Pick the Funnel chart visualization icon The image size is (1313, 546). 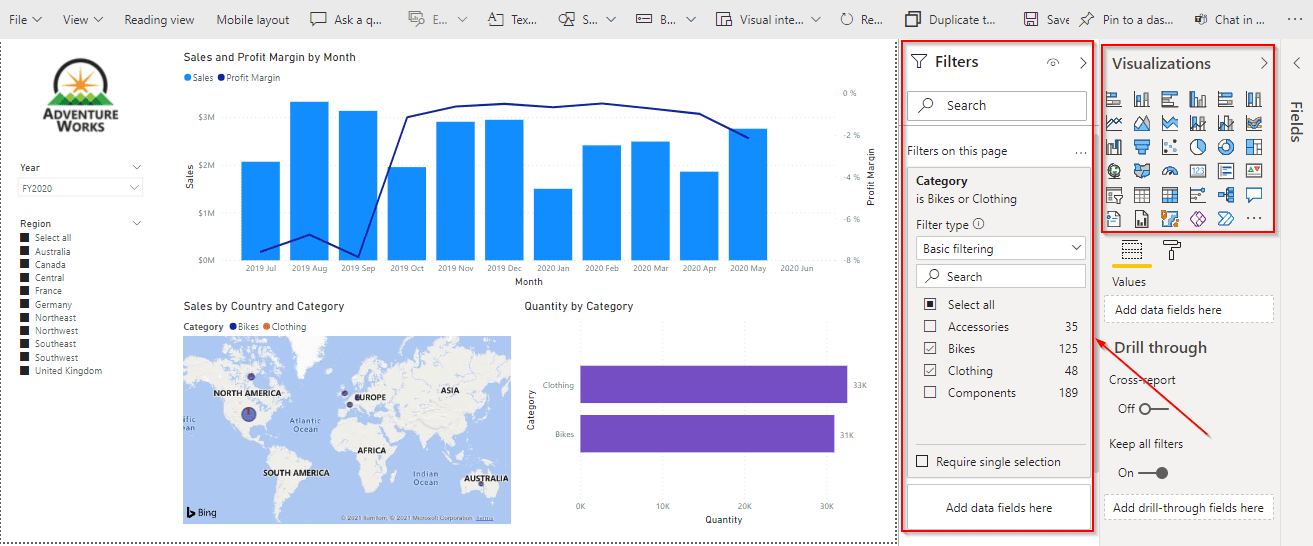tap(1142, 147)
